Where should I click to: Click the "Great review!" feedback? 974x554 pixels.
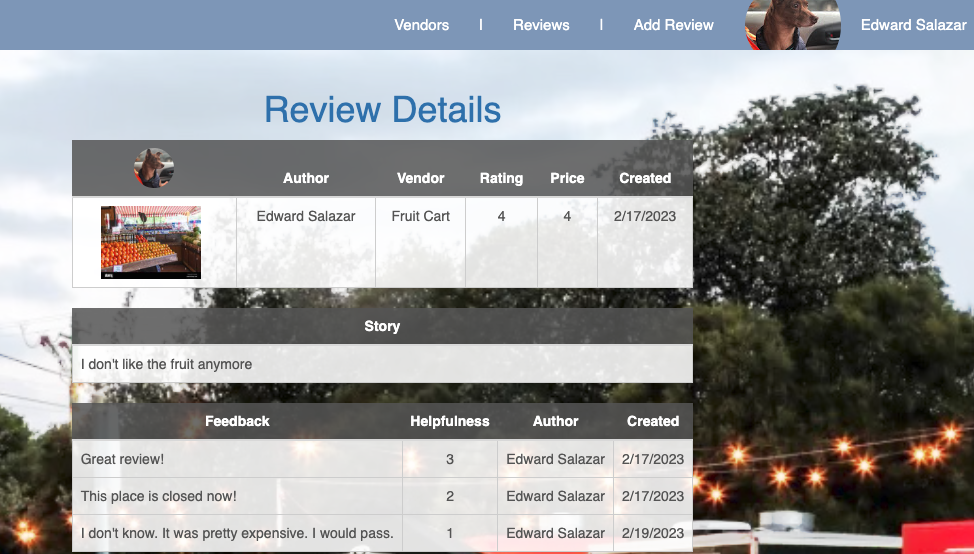tap(122, 460)
